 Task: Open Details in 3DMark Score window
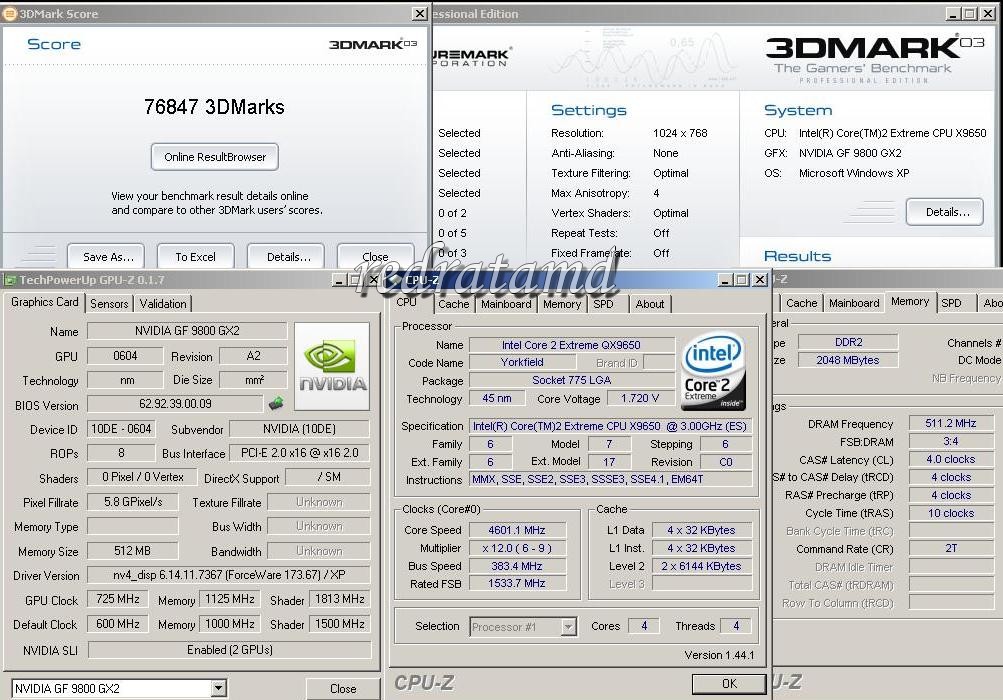[286, 256]
